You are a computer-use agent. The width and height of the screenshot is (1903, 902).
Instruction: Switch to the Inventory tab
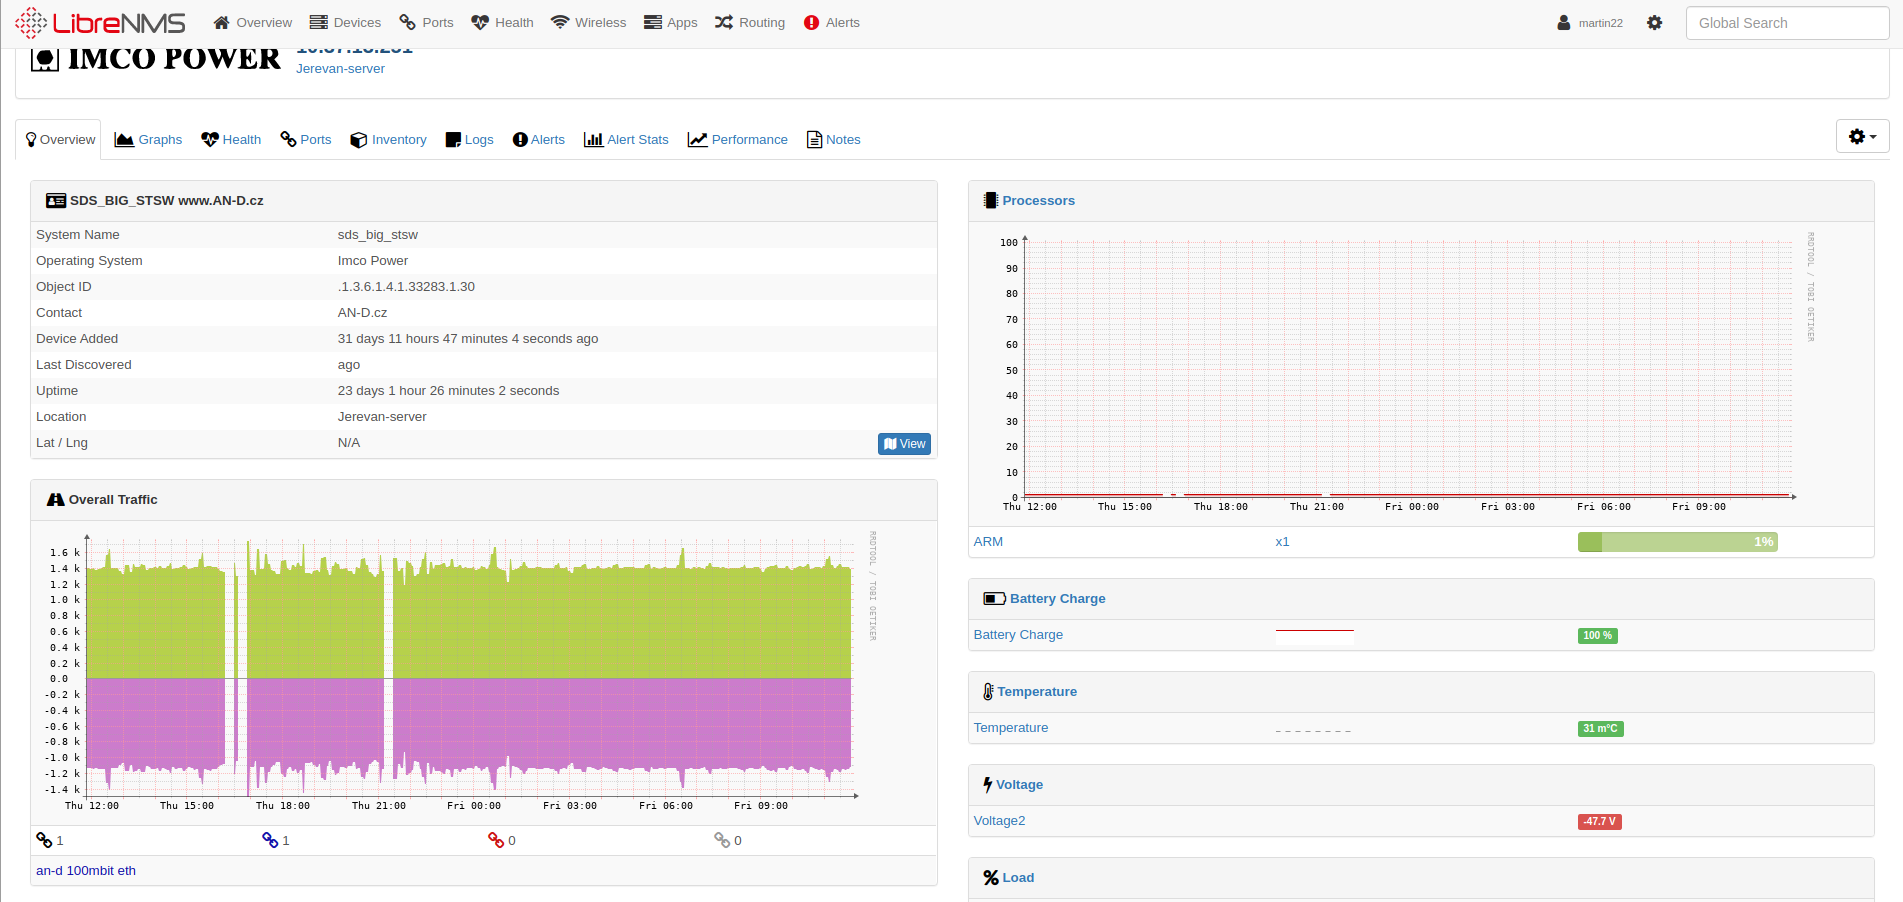point(388,140)
